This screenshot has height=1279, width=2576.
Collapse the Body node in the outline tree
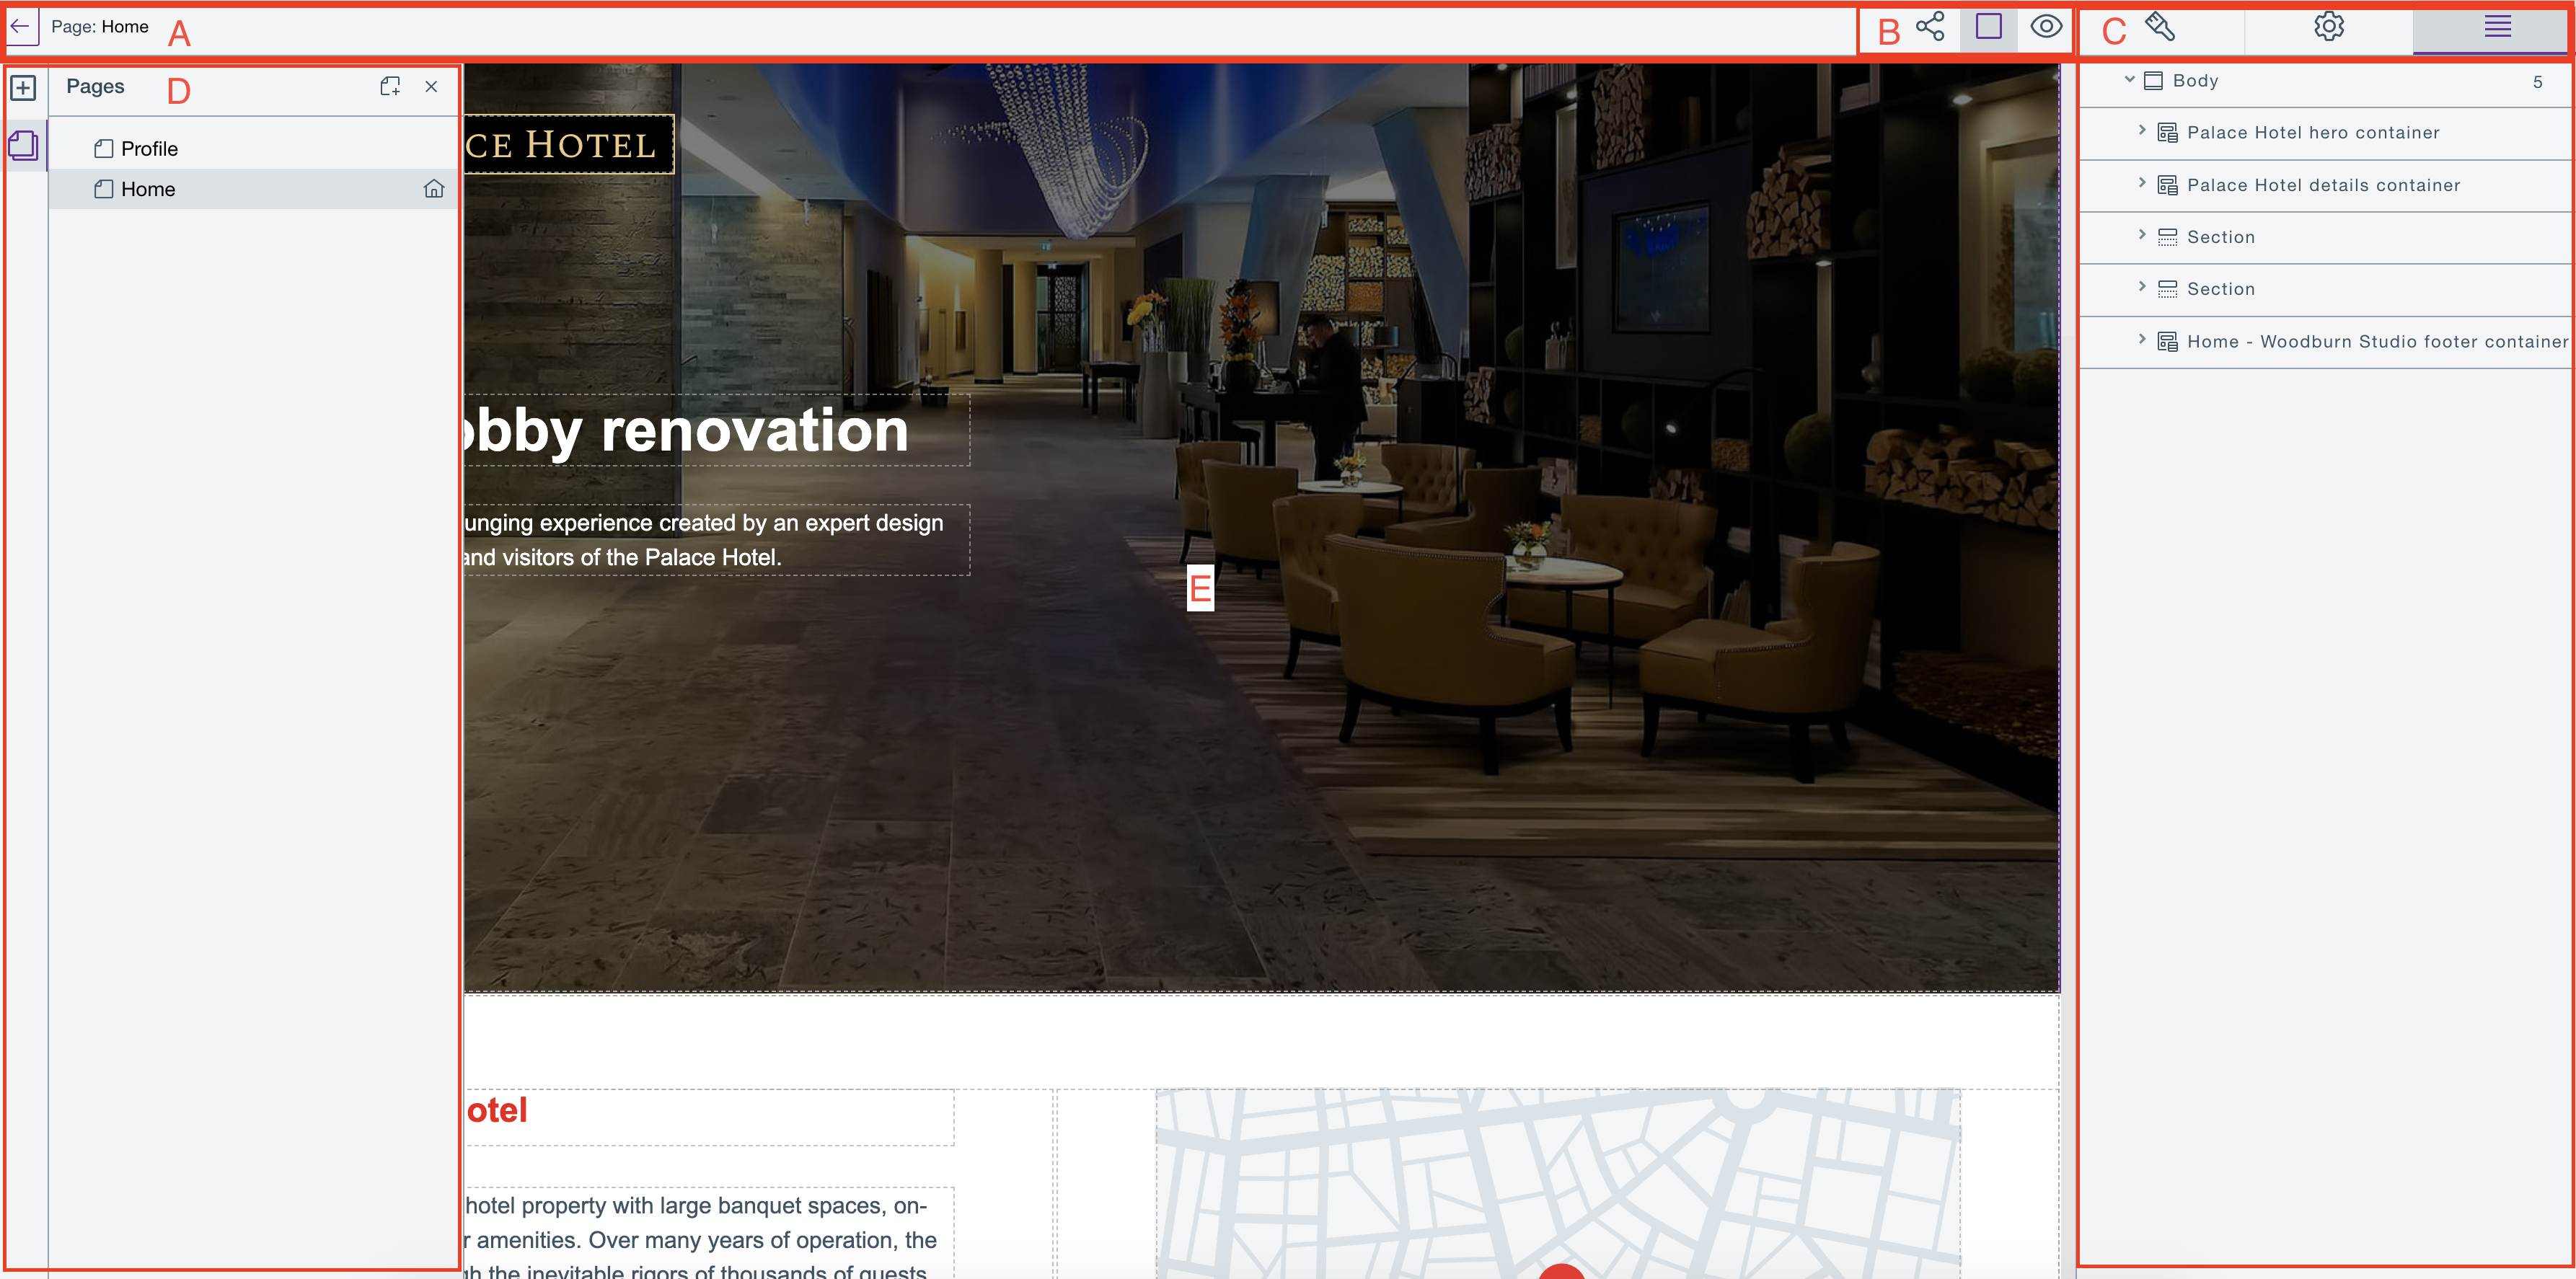click(x=2131, y=81)
